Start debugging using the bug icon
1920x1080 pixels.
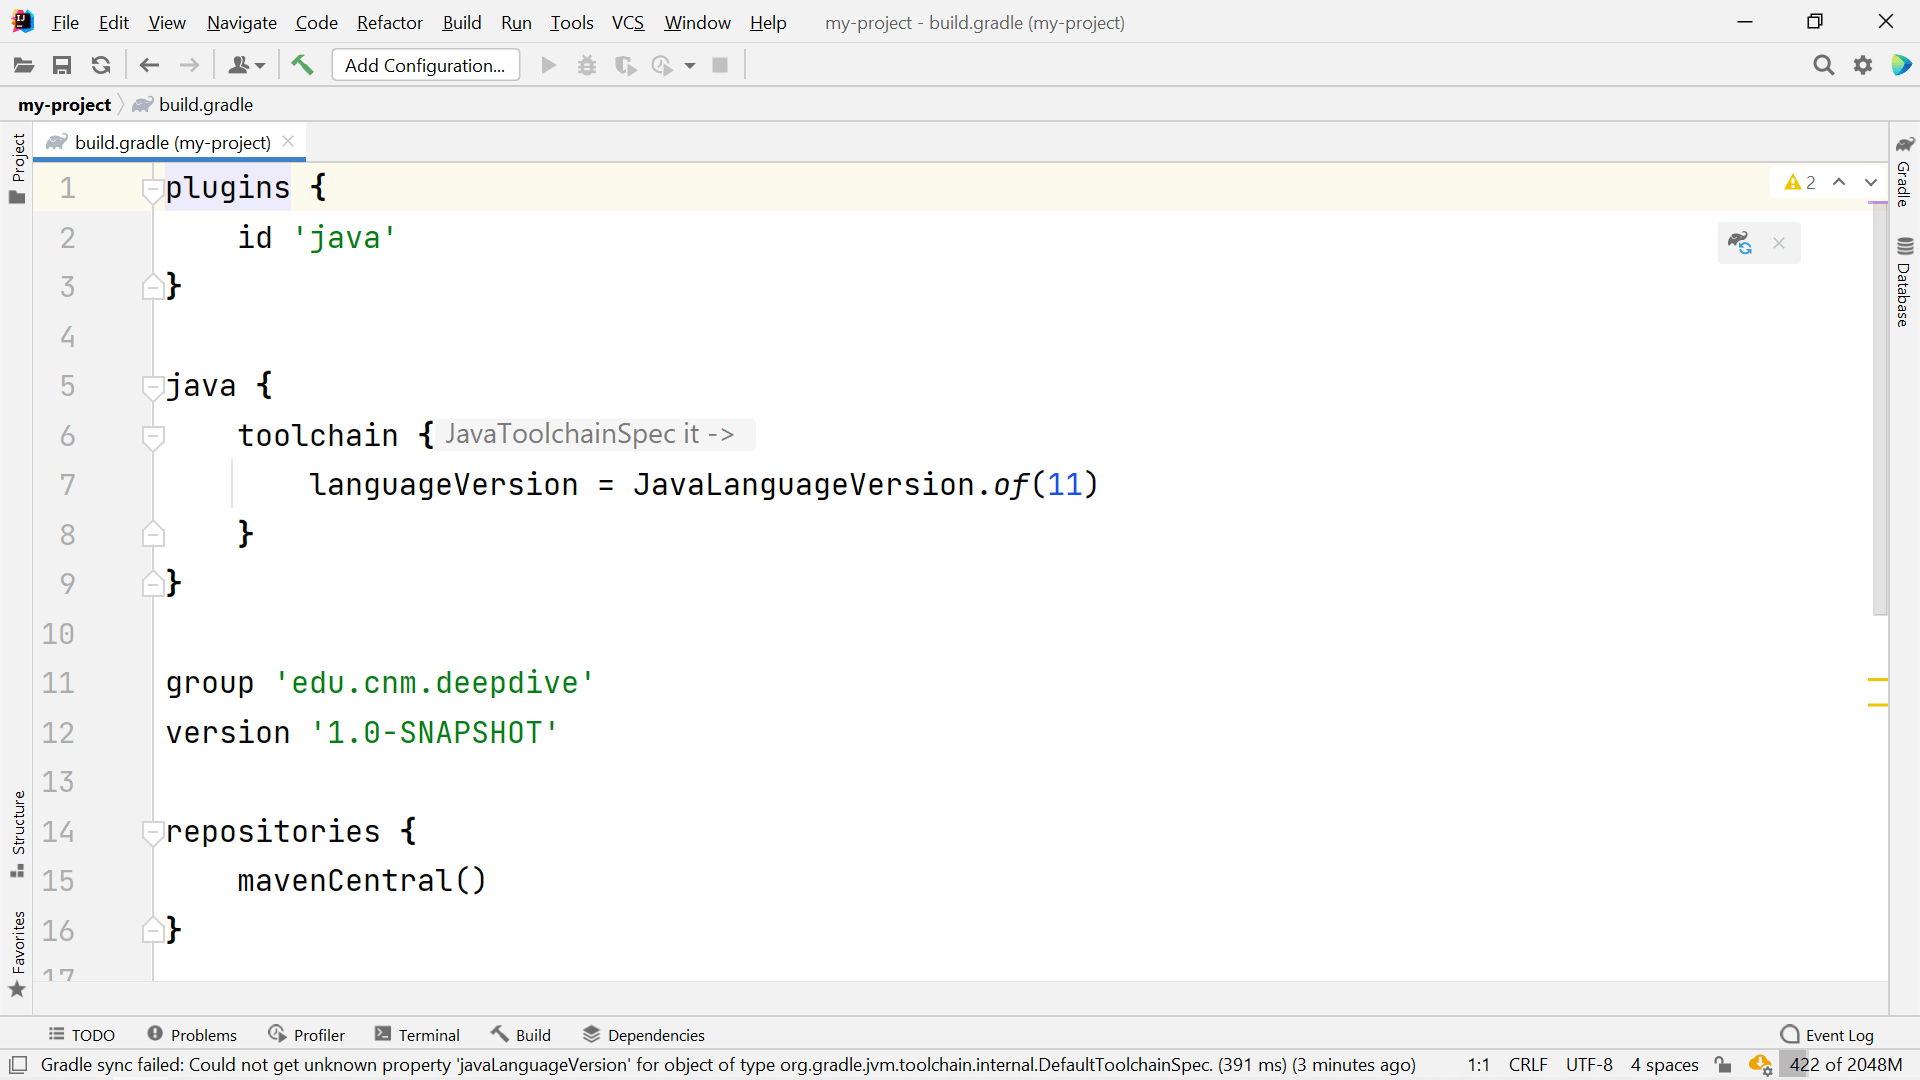click(x=587, y=64)
